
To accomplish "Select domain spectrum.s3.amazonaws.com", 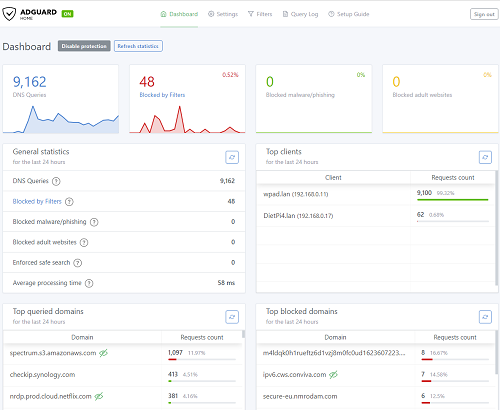I will (x=53, y=353).
